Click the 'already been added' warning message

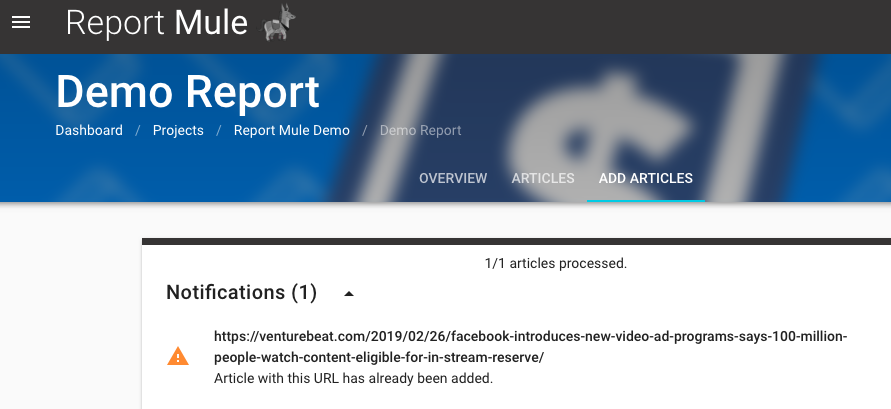coord(353,379)
